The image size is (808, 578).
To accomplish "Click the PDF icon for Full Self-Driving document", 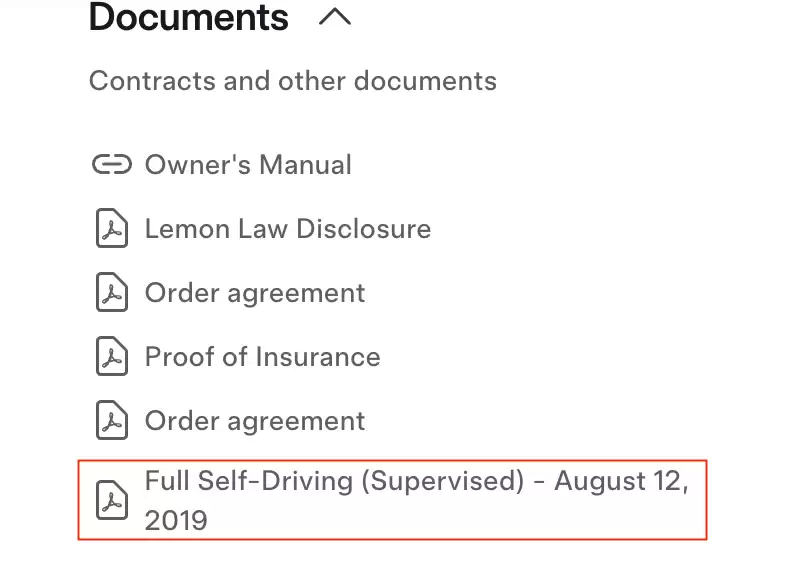I will pyautogui.click(x=112, y=500).
